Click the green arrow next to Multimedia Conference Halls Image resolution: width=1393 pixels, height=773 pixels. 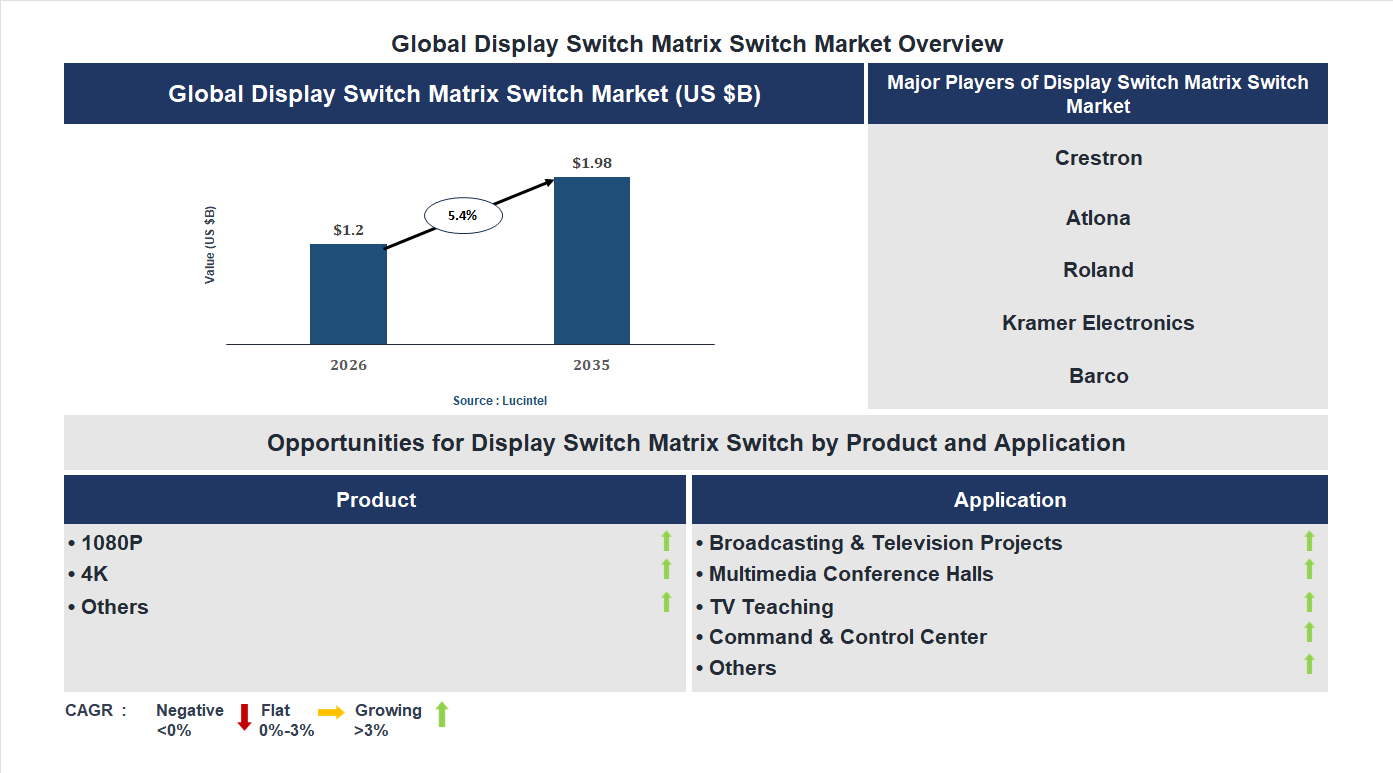click(x=1310, y=573)
